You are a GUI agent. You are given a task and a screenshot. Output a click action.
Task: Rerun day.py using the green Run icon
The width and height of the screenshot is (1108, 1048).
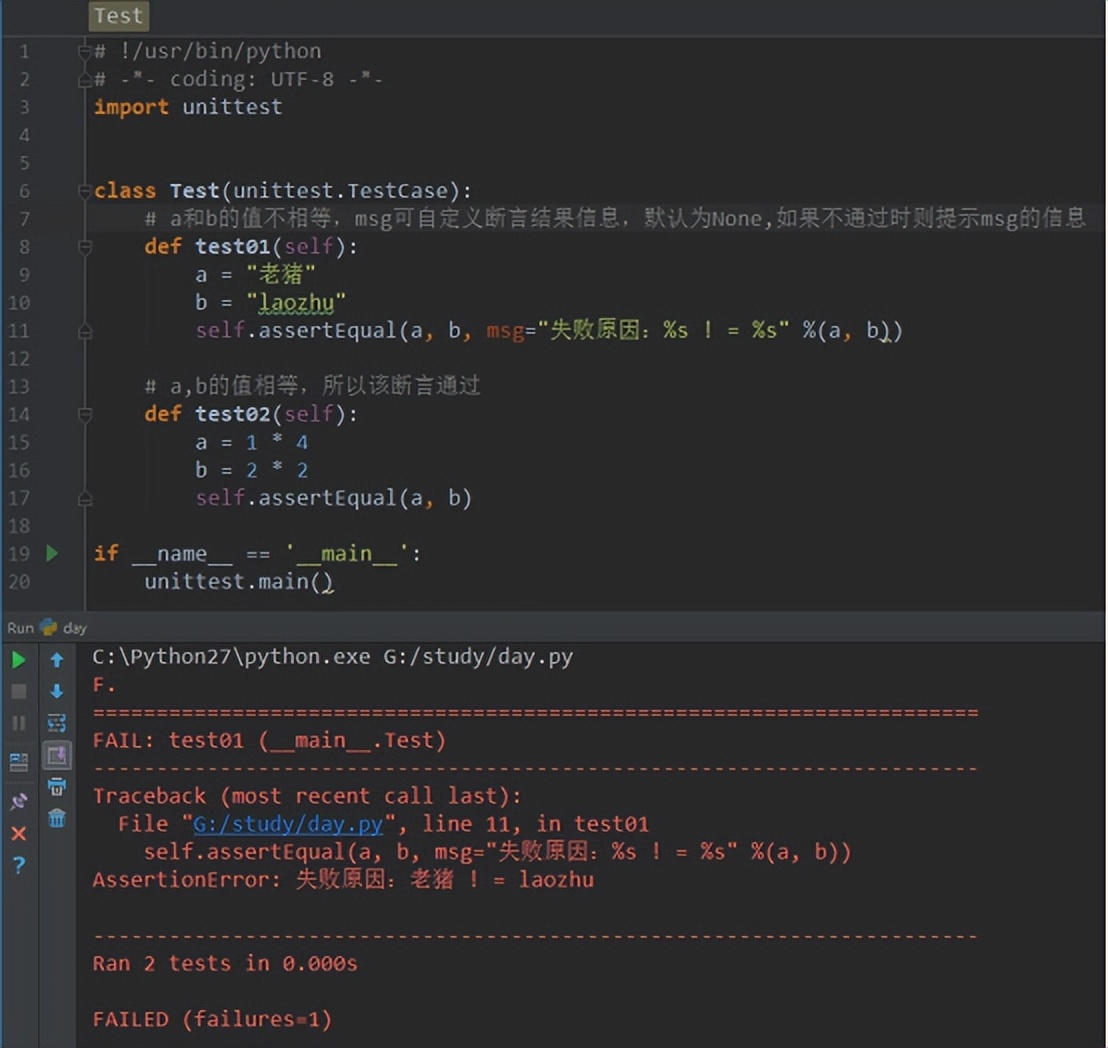pyautogui.click(x=18, y=660)
